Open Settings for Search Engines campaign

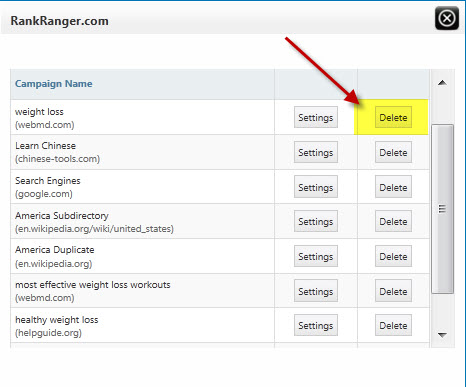pos(316,187)
